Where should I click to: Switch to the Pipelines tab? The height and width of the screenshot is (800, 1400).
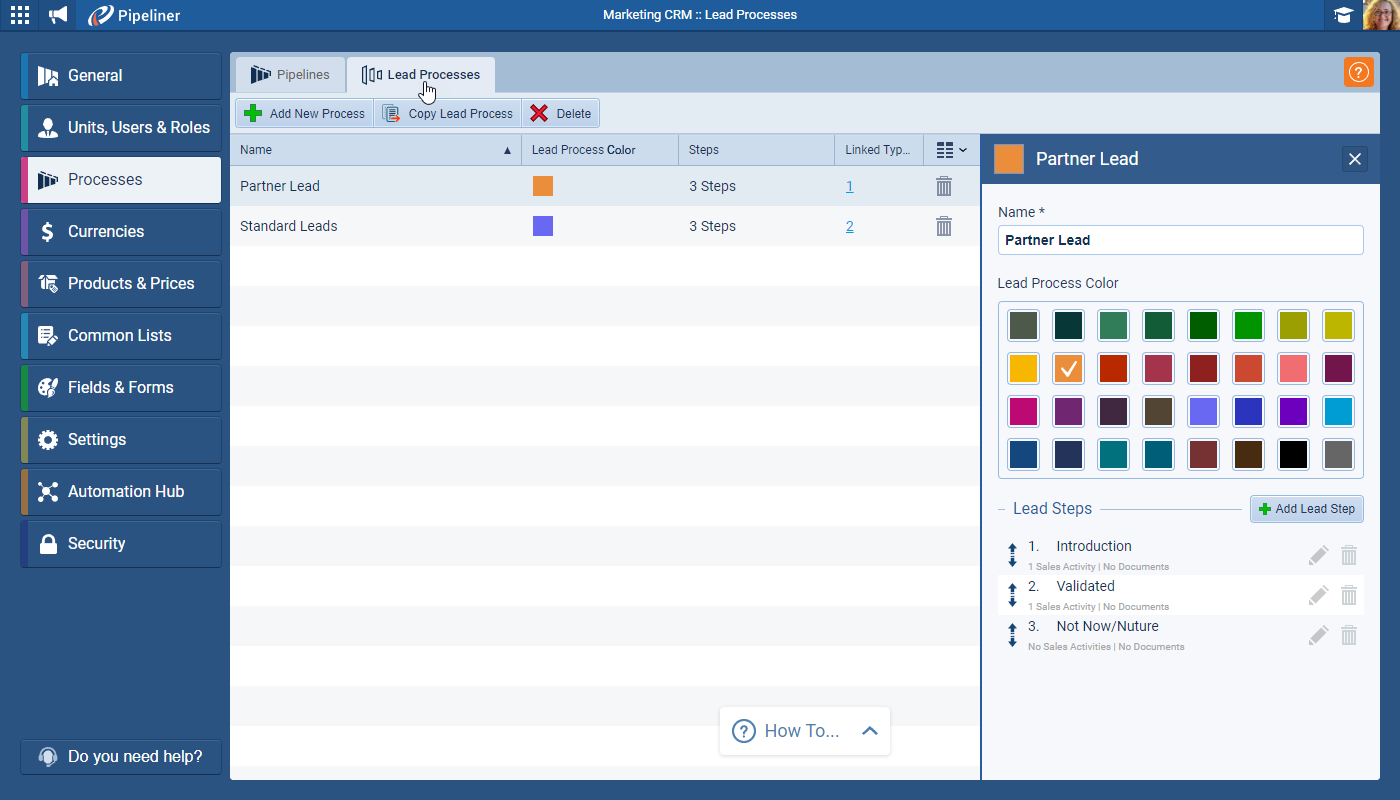pos(291,75)
